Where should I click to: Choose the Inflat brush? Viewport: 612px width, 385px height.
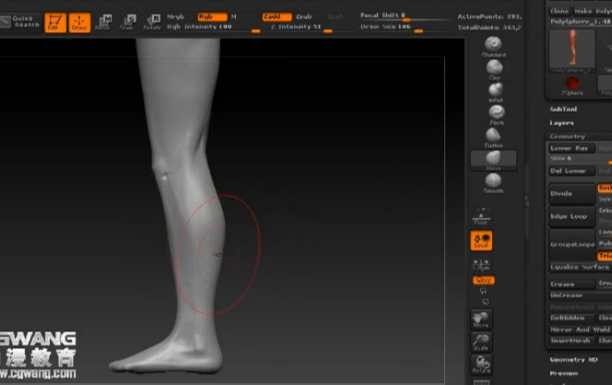pyautogui.click(x=495, y=93)
